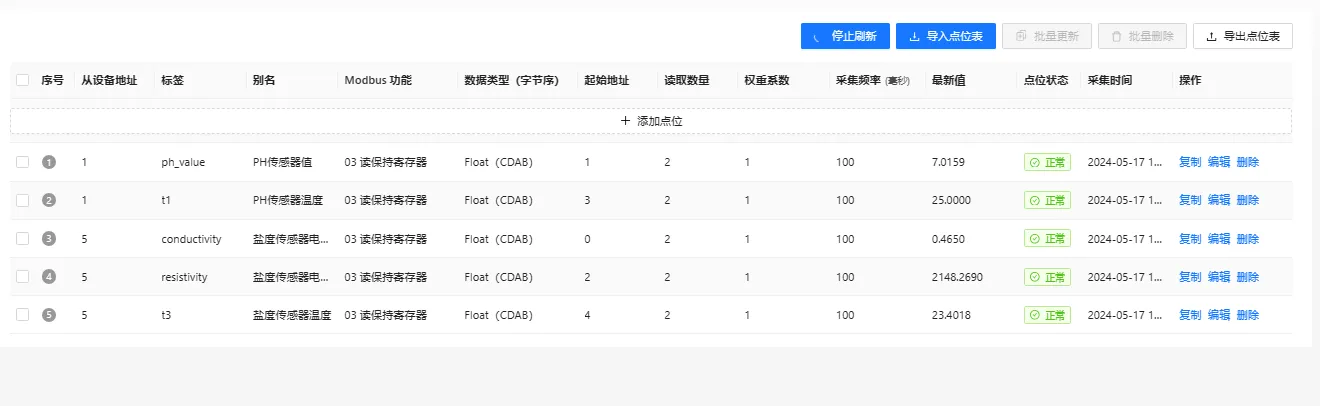The width and height of the screenshot is (1320, 406).
Task: Toggle the select-all checkbox in header
Action: coord(23,80)
